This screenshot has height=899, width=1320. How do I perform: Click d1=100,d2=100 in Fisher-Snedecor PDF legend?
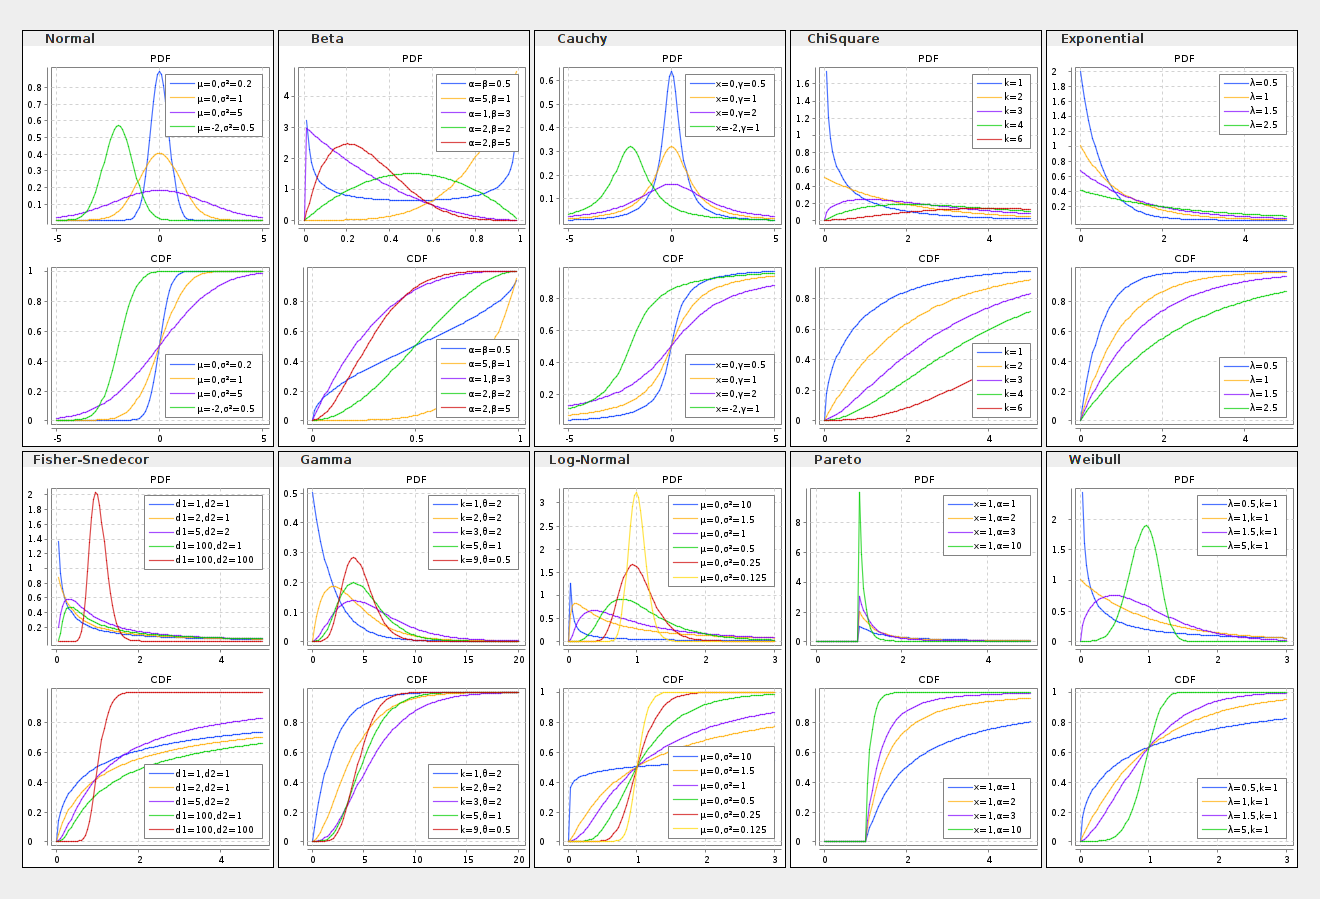[x=214, y=561]
